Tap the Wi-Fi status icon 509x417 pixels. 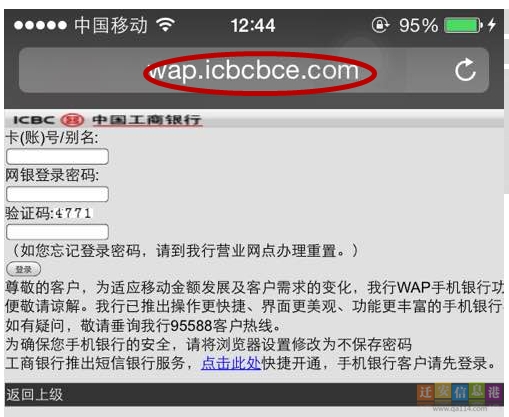tap(166, 25)
